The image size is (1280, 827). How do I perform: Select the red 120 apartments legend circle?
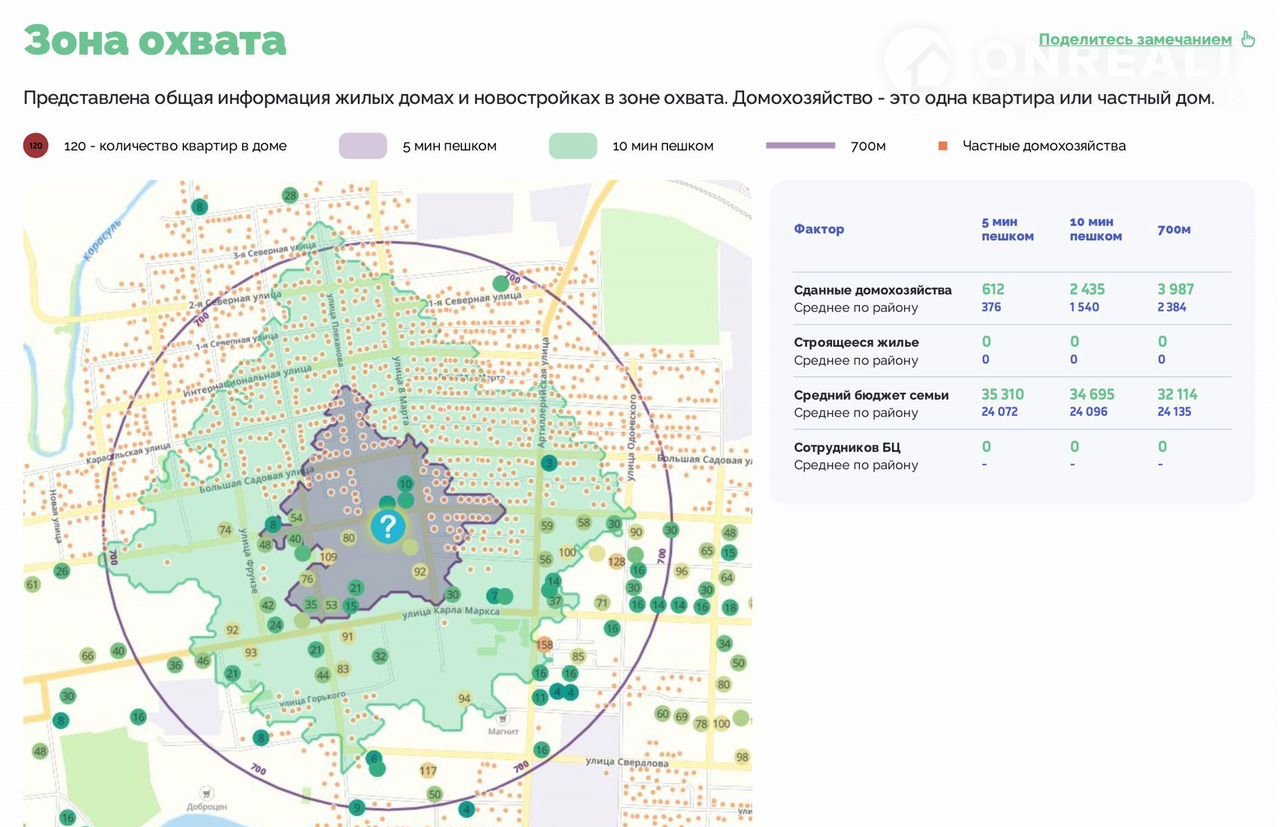(x=36, y=146)
